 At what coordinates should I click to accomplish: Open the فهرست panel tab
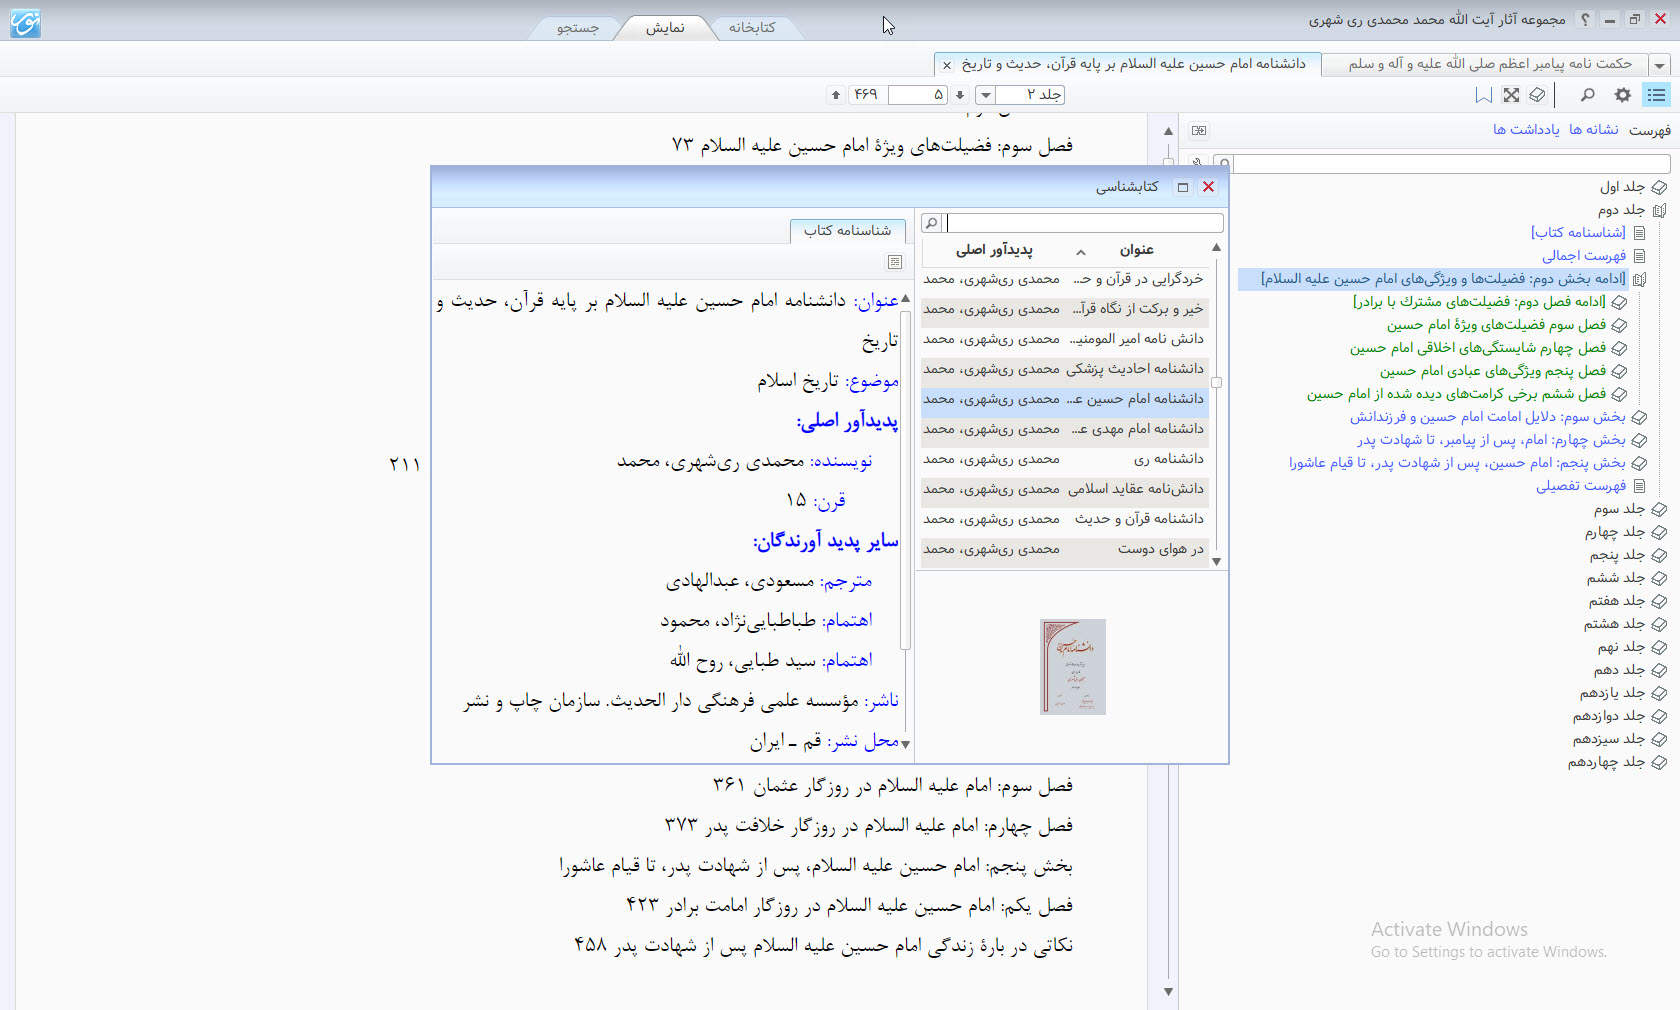click(x=1650, y=130)
